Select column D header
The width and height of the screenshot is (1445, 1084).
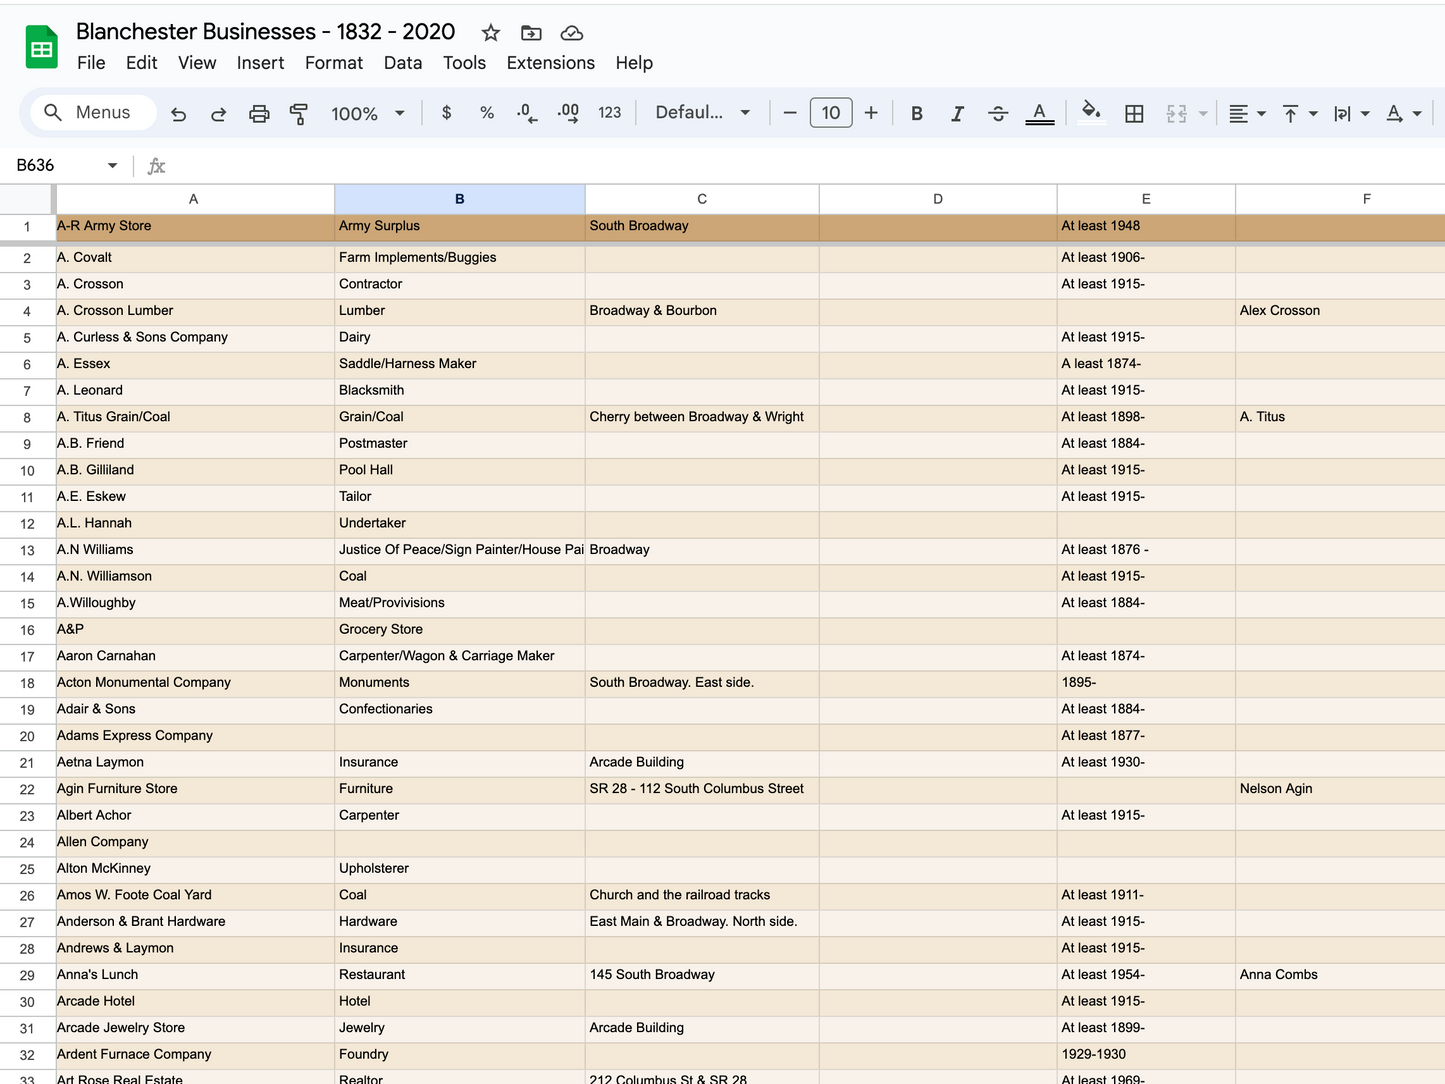click(938, 199)
